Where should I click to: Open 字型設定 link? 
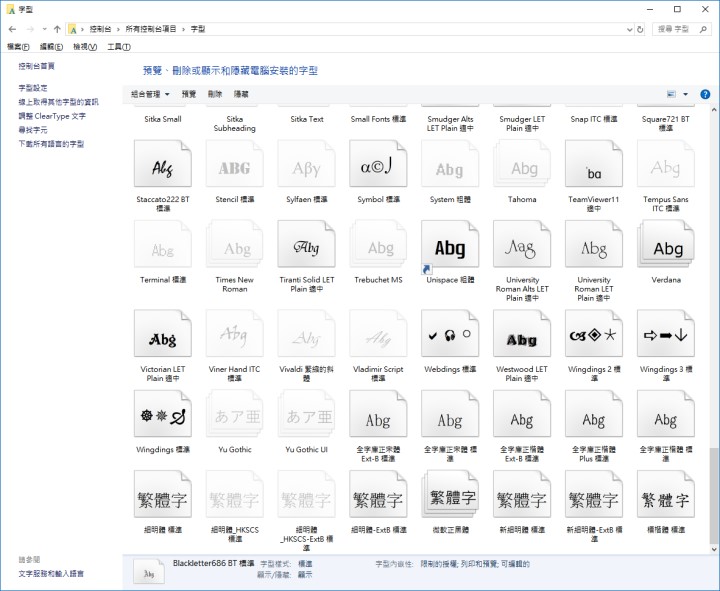pos(33,88)
